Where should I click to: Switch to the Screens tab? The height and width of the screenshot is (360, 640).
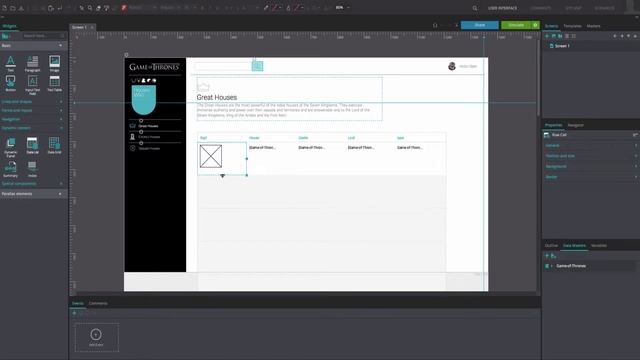coord(551,26)
